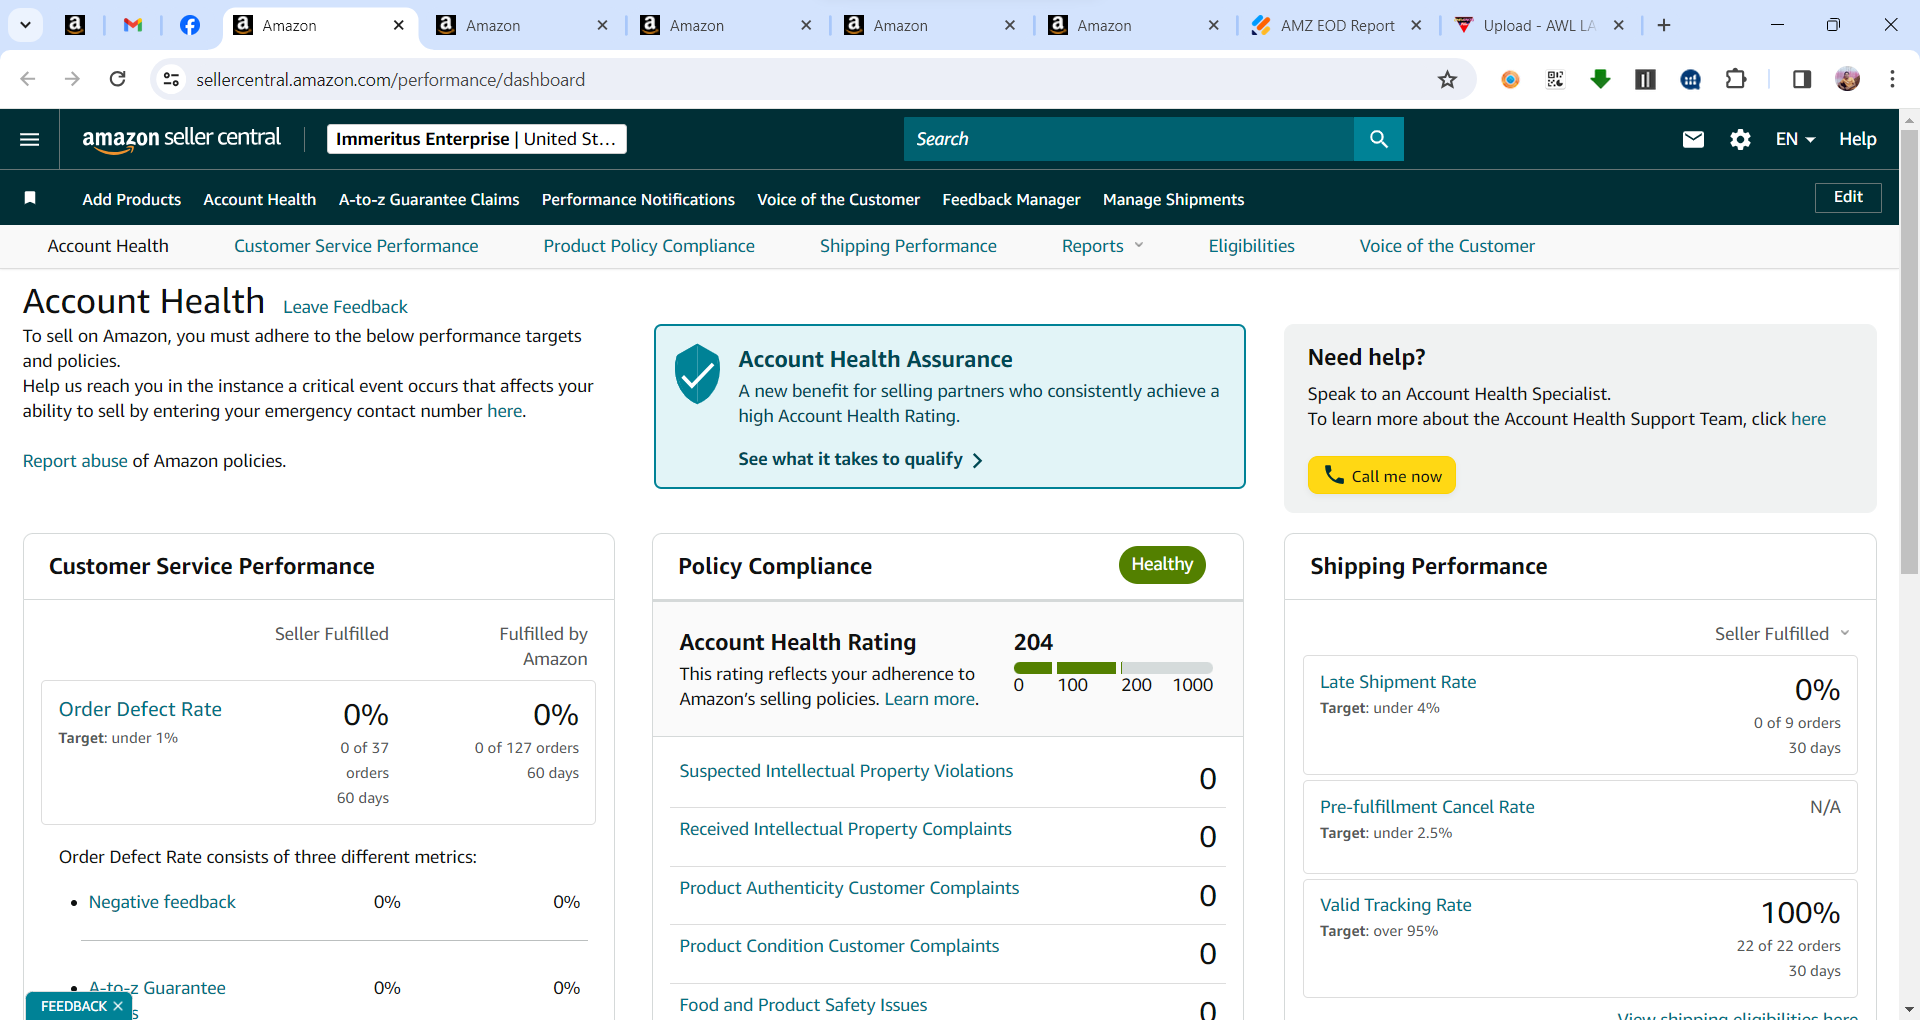Open the Order Defect Rate link

coord(140,709)
